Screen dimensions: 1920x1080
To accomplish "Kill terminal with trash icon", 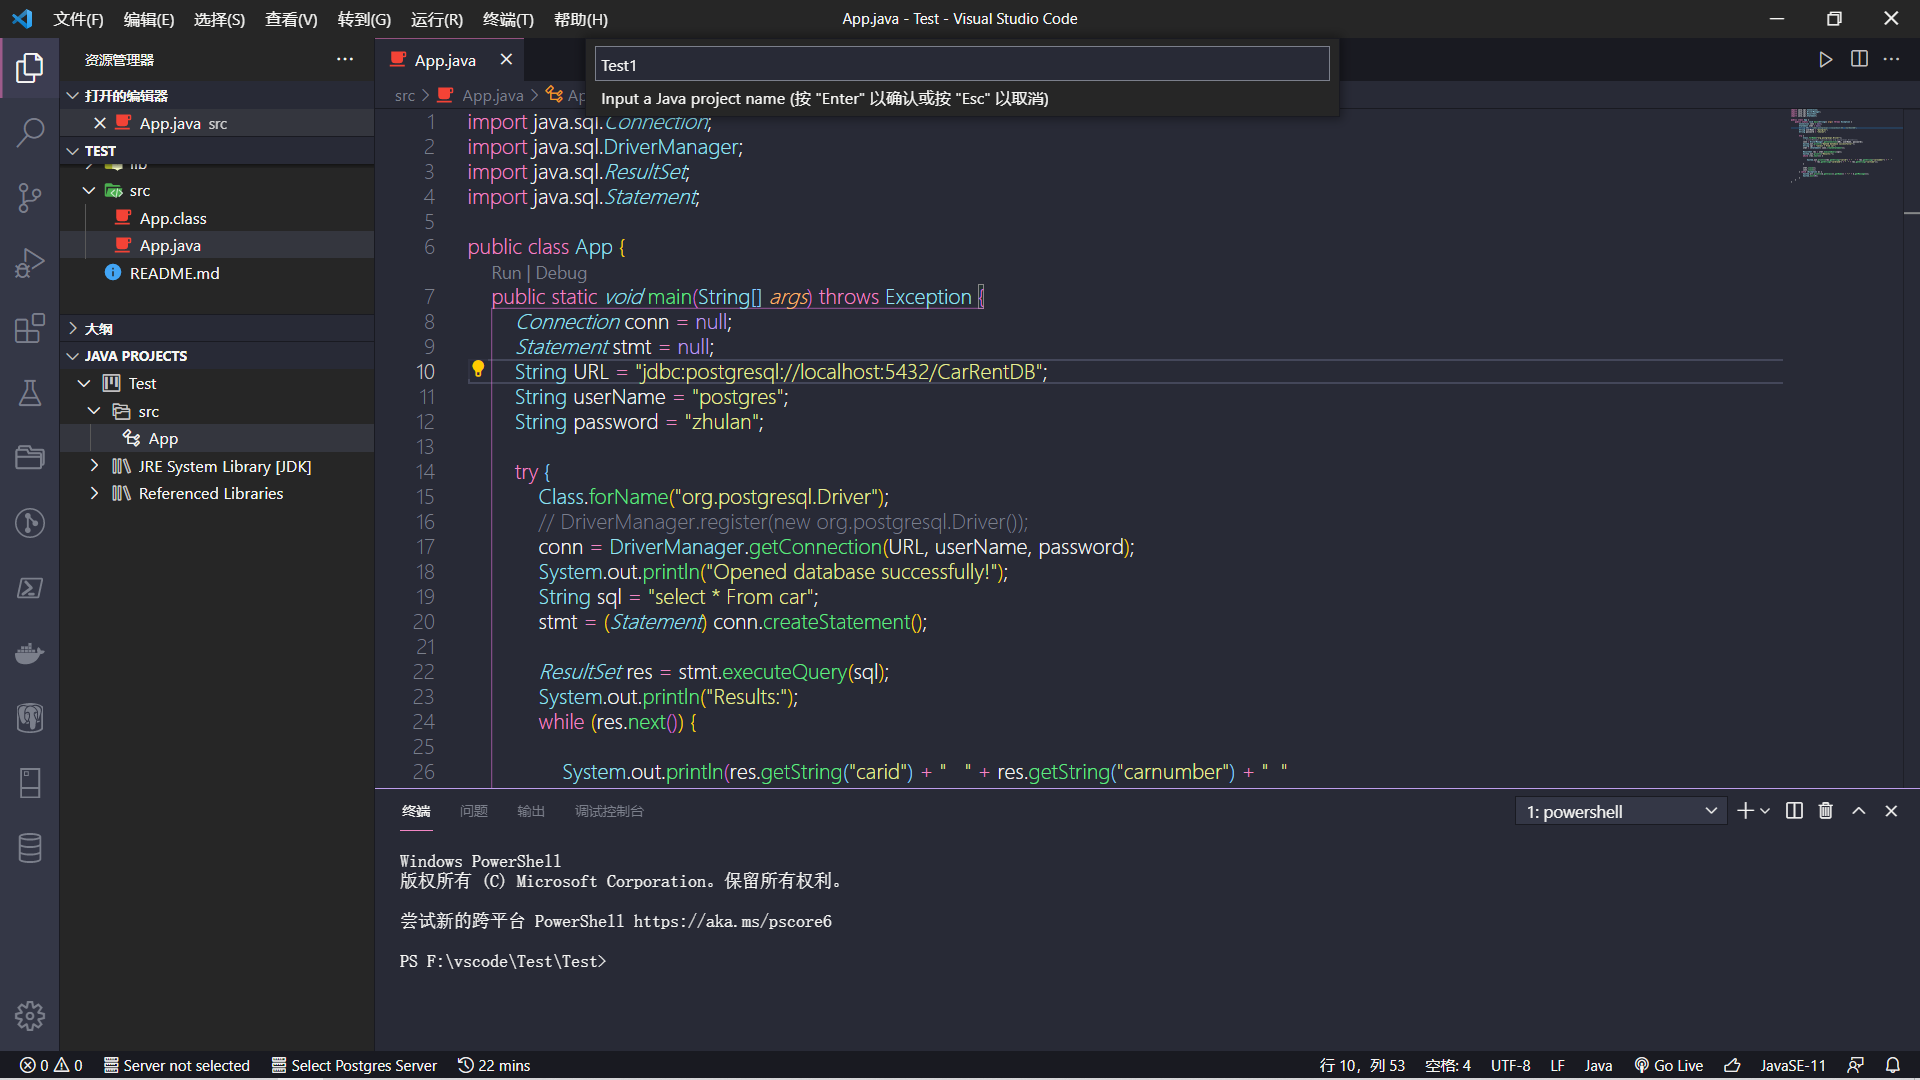I will click(x=1826, y=811).
